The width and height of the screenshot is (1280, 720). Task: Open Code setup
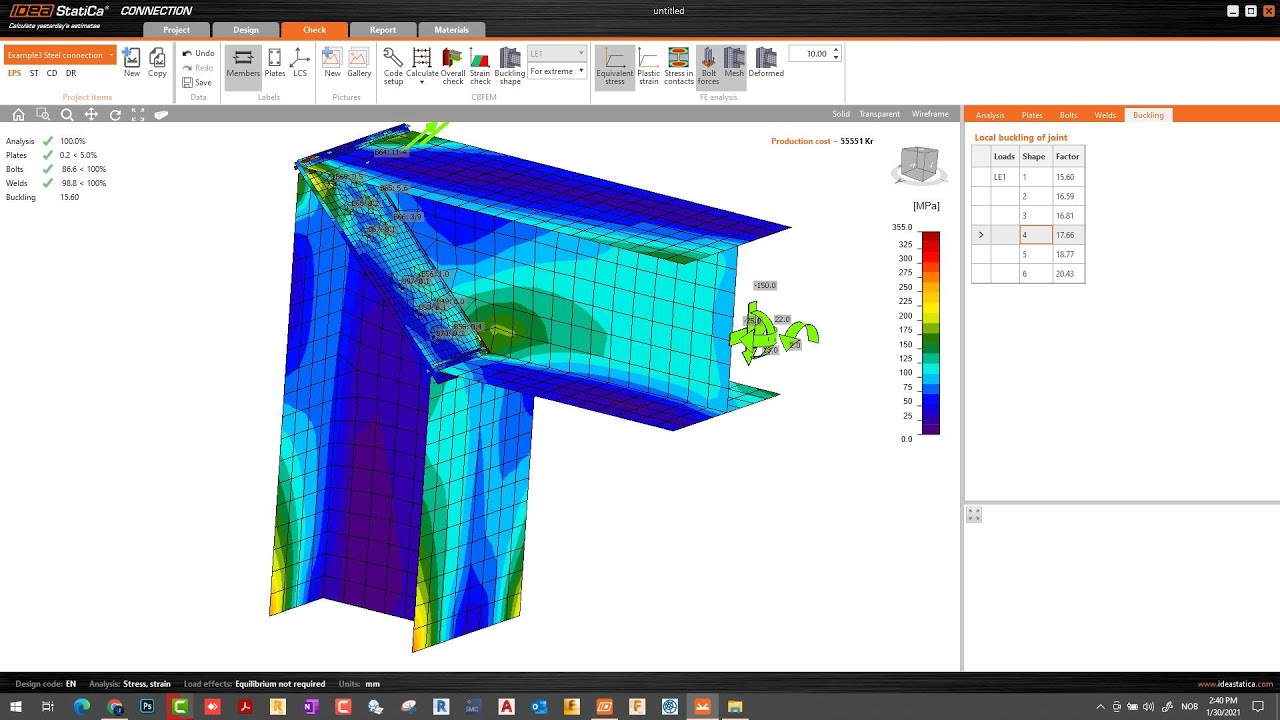click(393, 66)
